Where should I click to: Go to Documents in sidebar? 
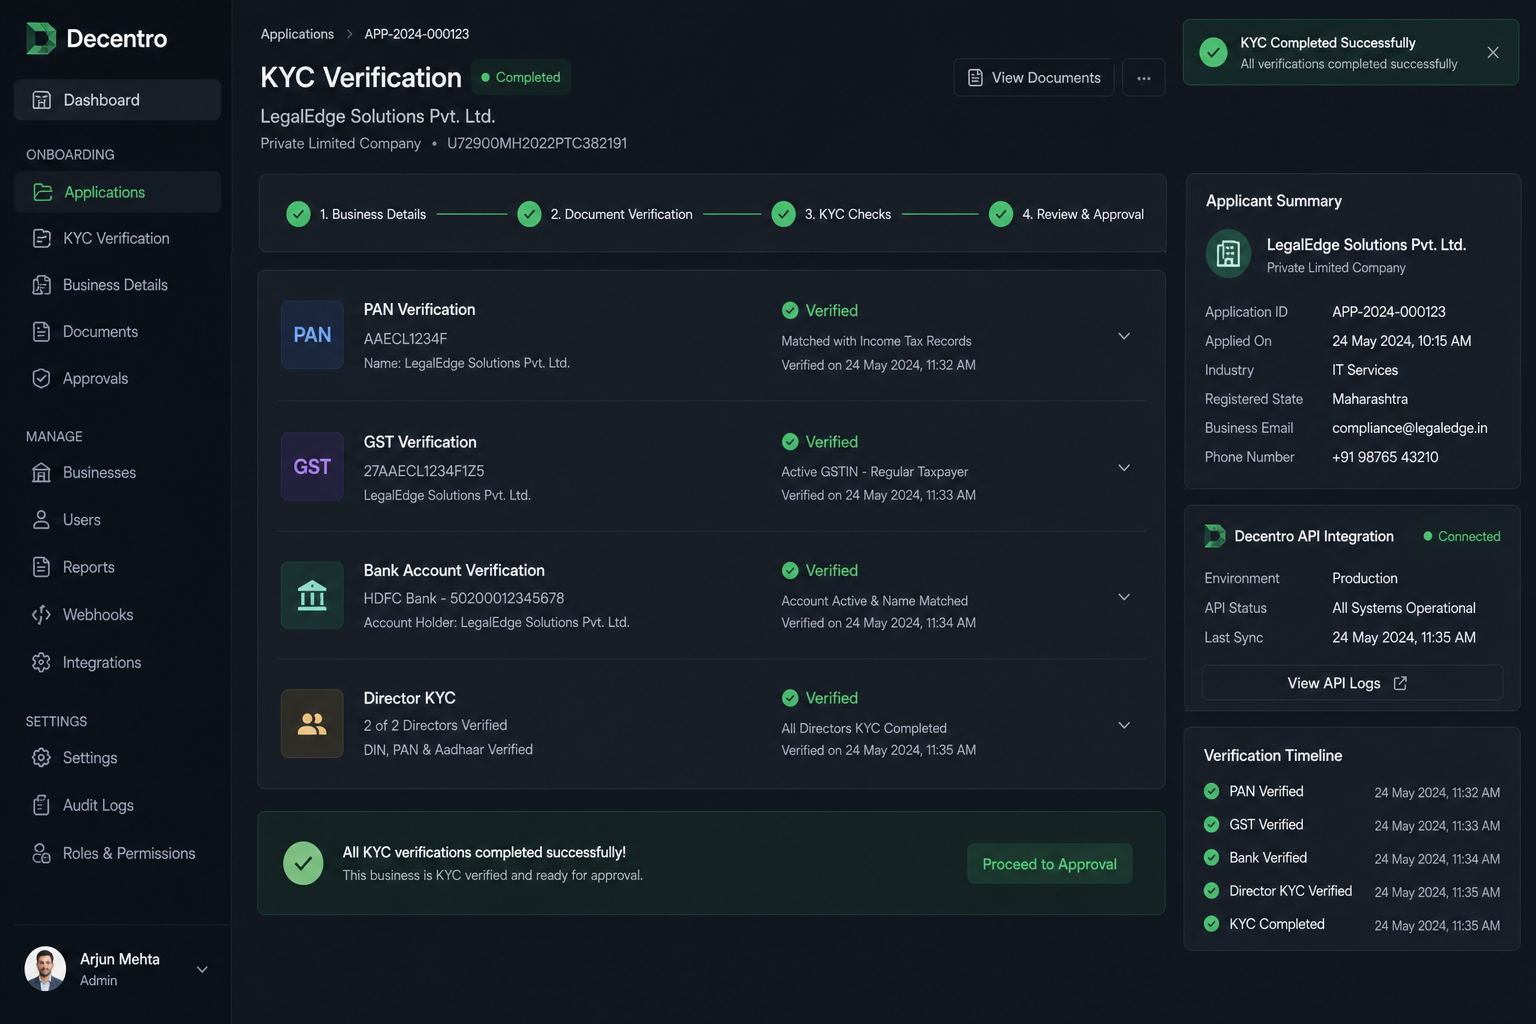[117, 331]
